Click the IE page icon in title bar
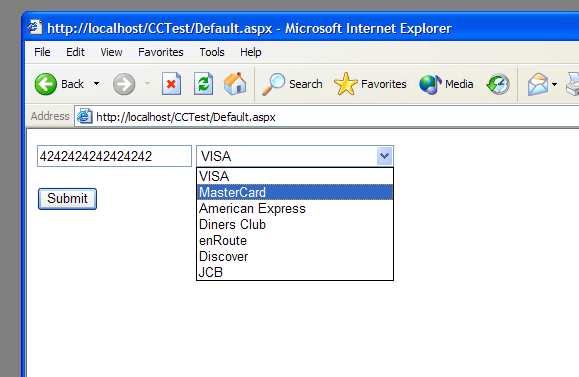Image resolution: width=579 pixels, height=377 pixels. click(34, 27)
